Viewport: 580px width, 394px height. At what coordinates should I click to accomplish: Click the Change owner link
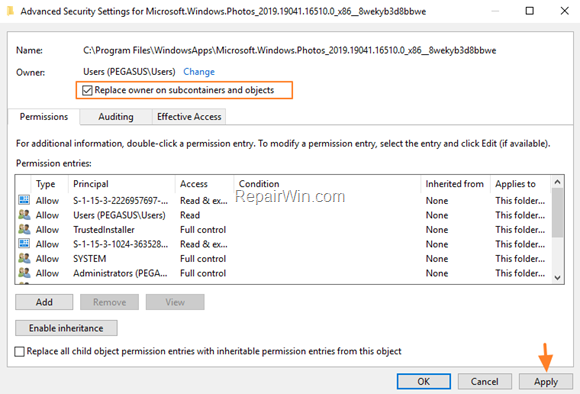199,72
